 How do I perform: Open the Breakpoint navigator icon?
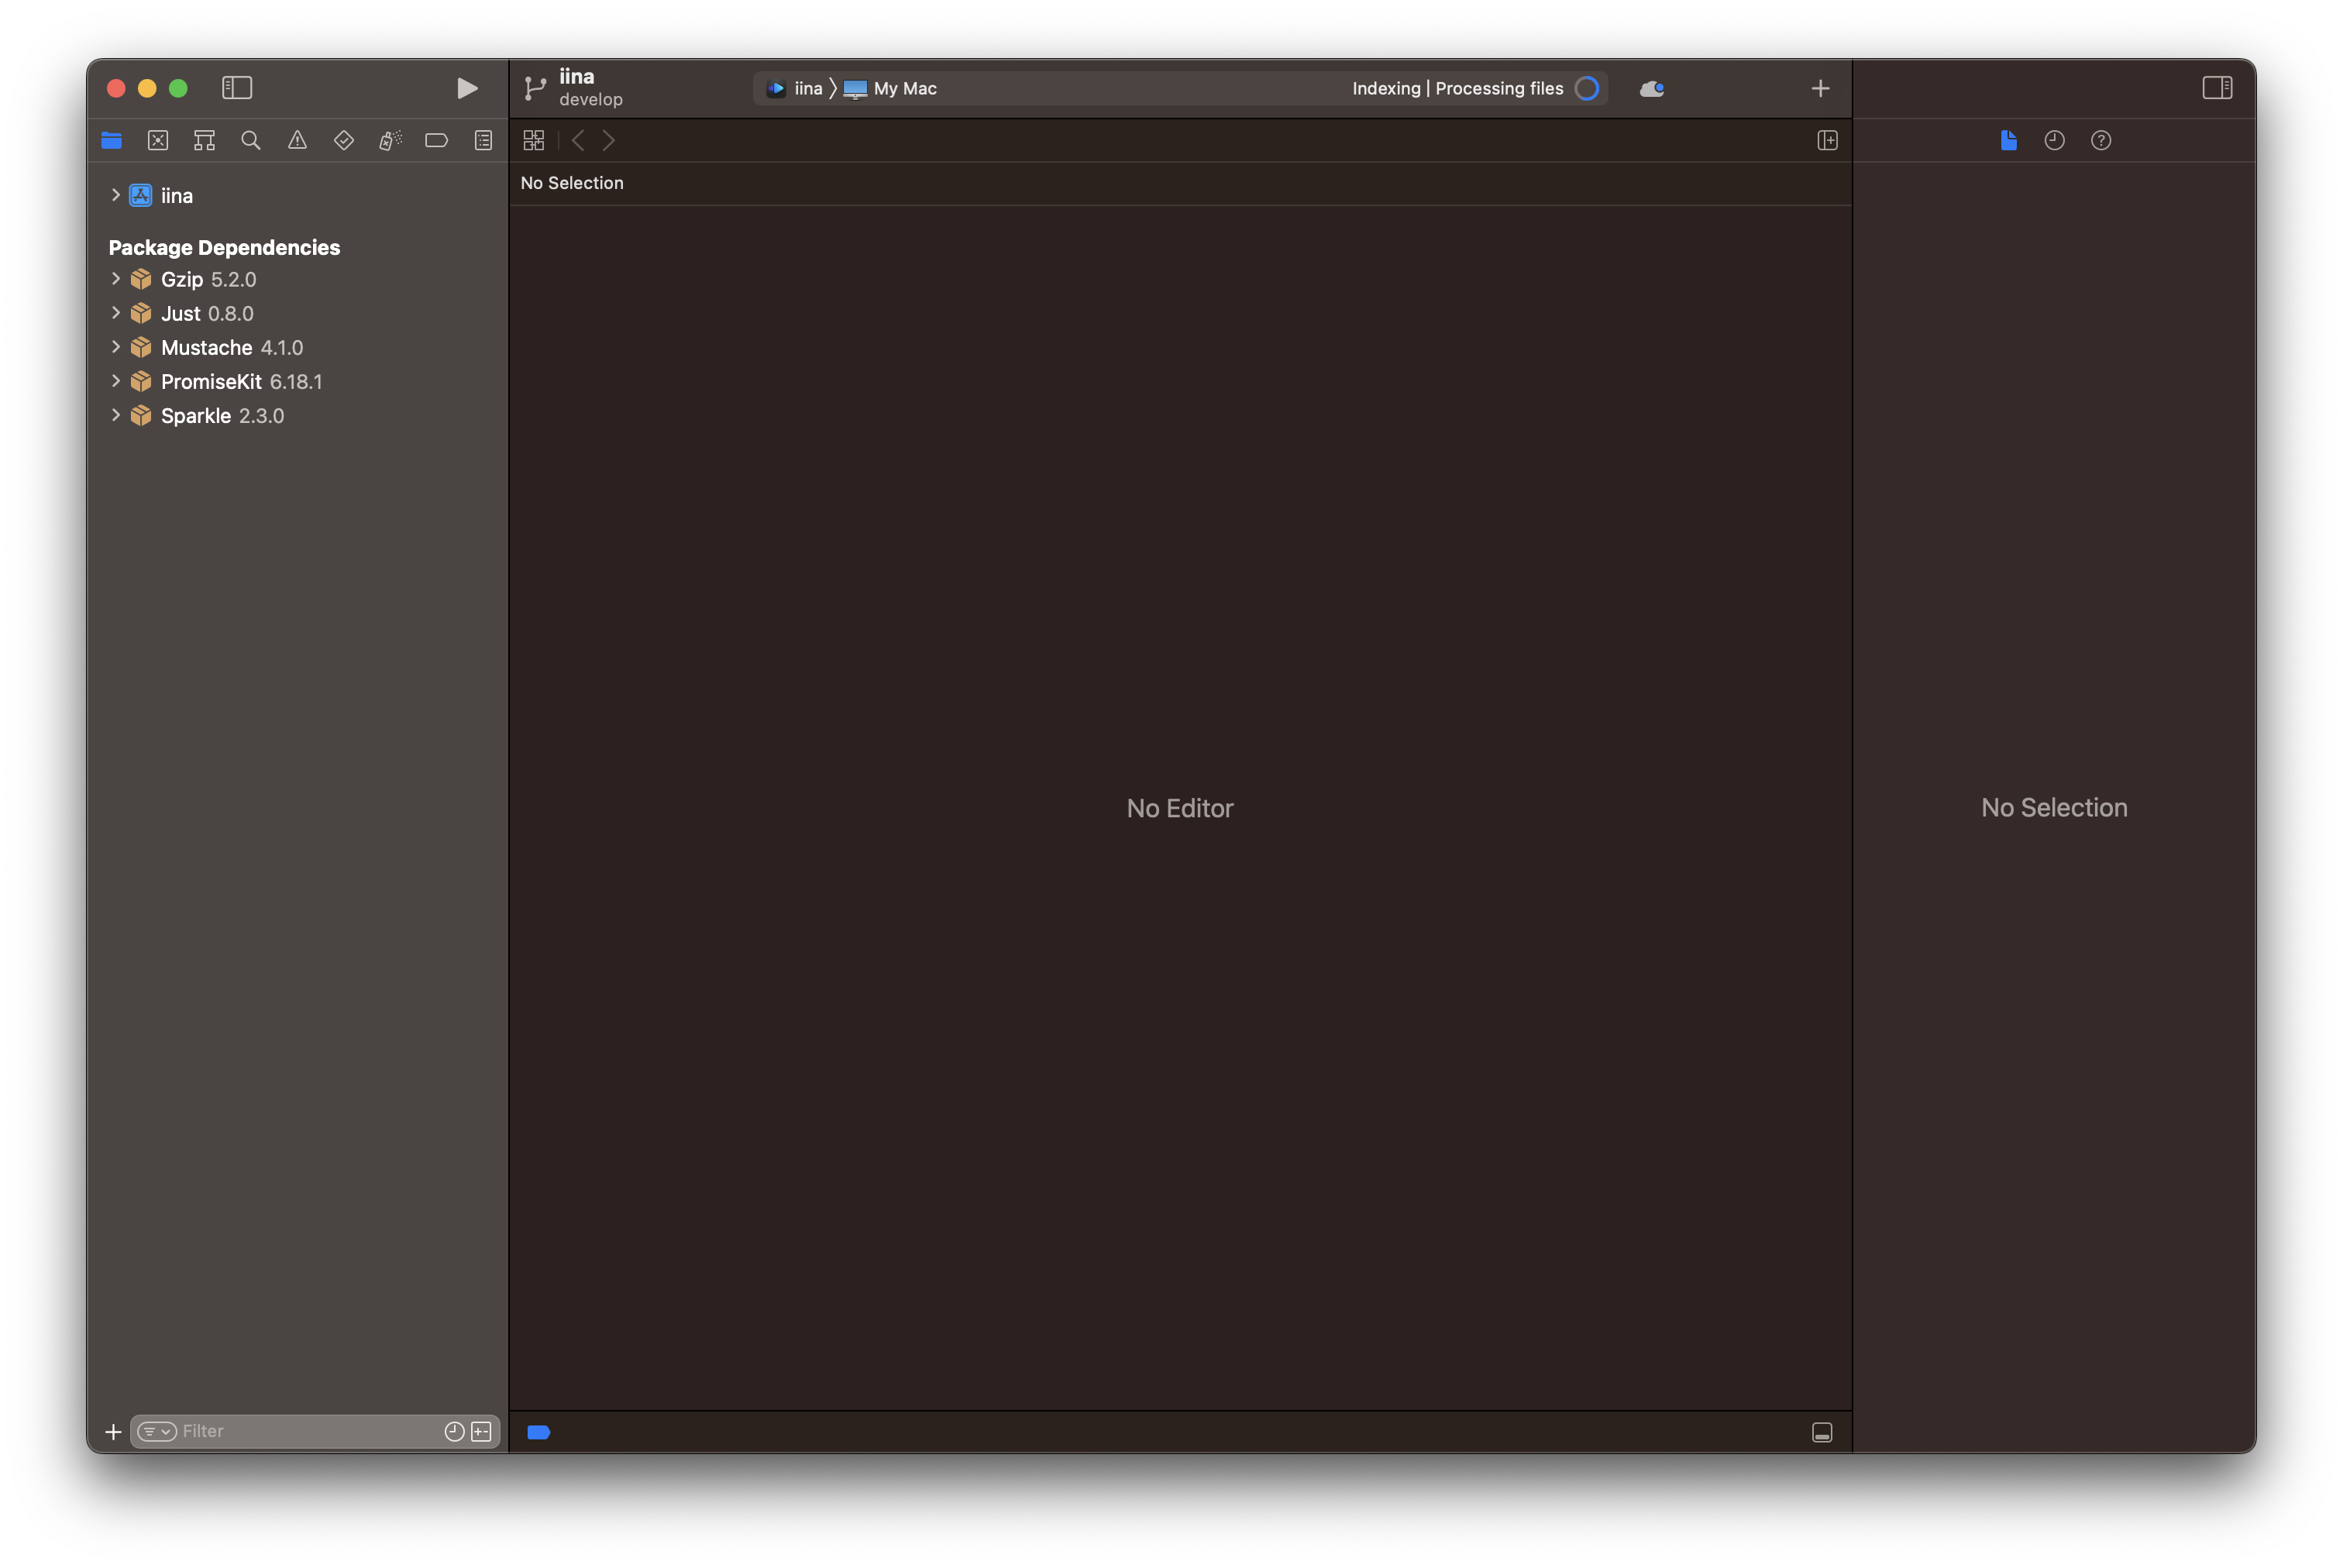(x=436, y=140)
